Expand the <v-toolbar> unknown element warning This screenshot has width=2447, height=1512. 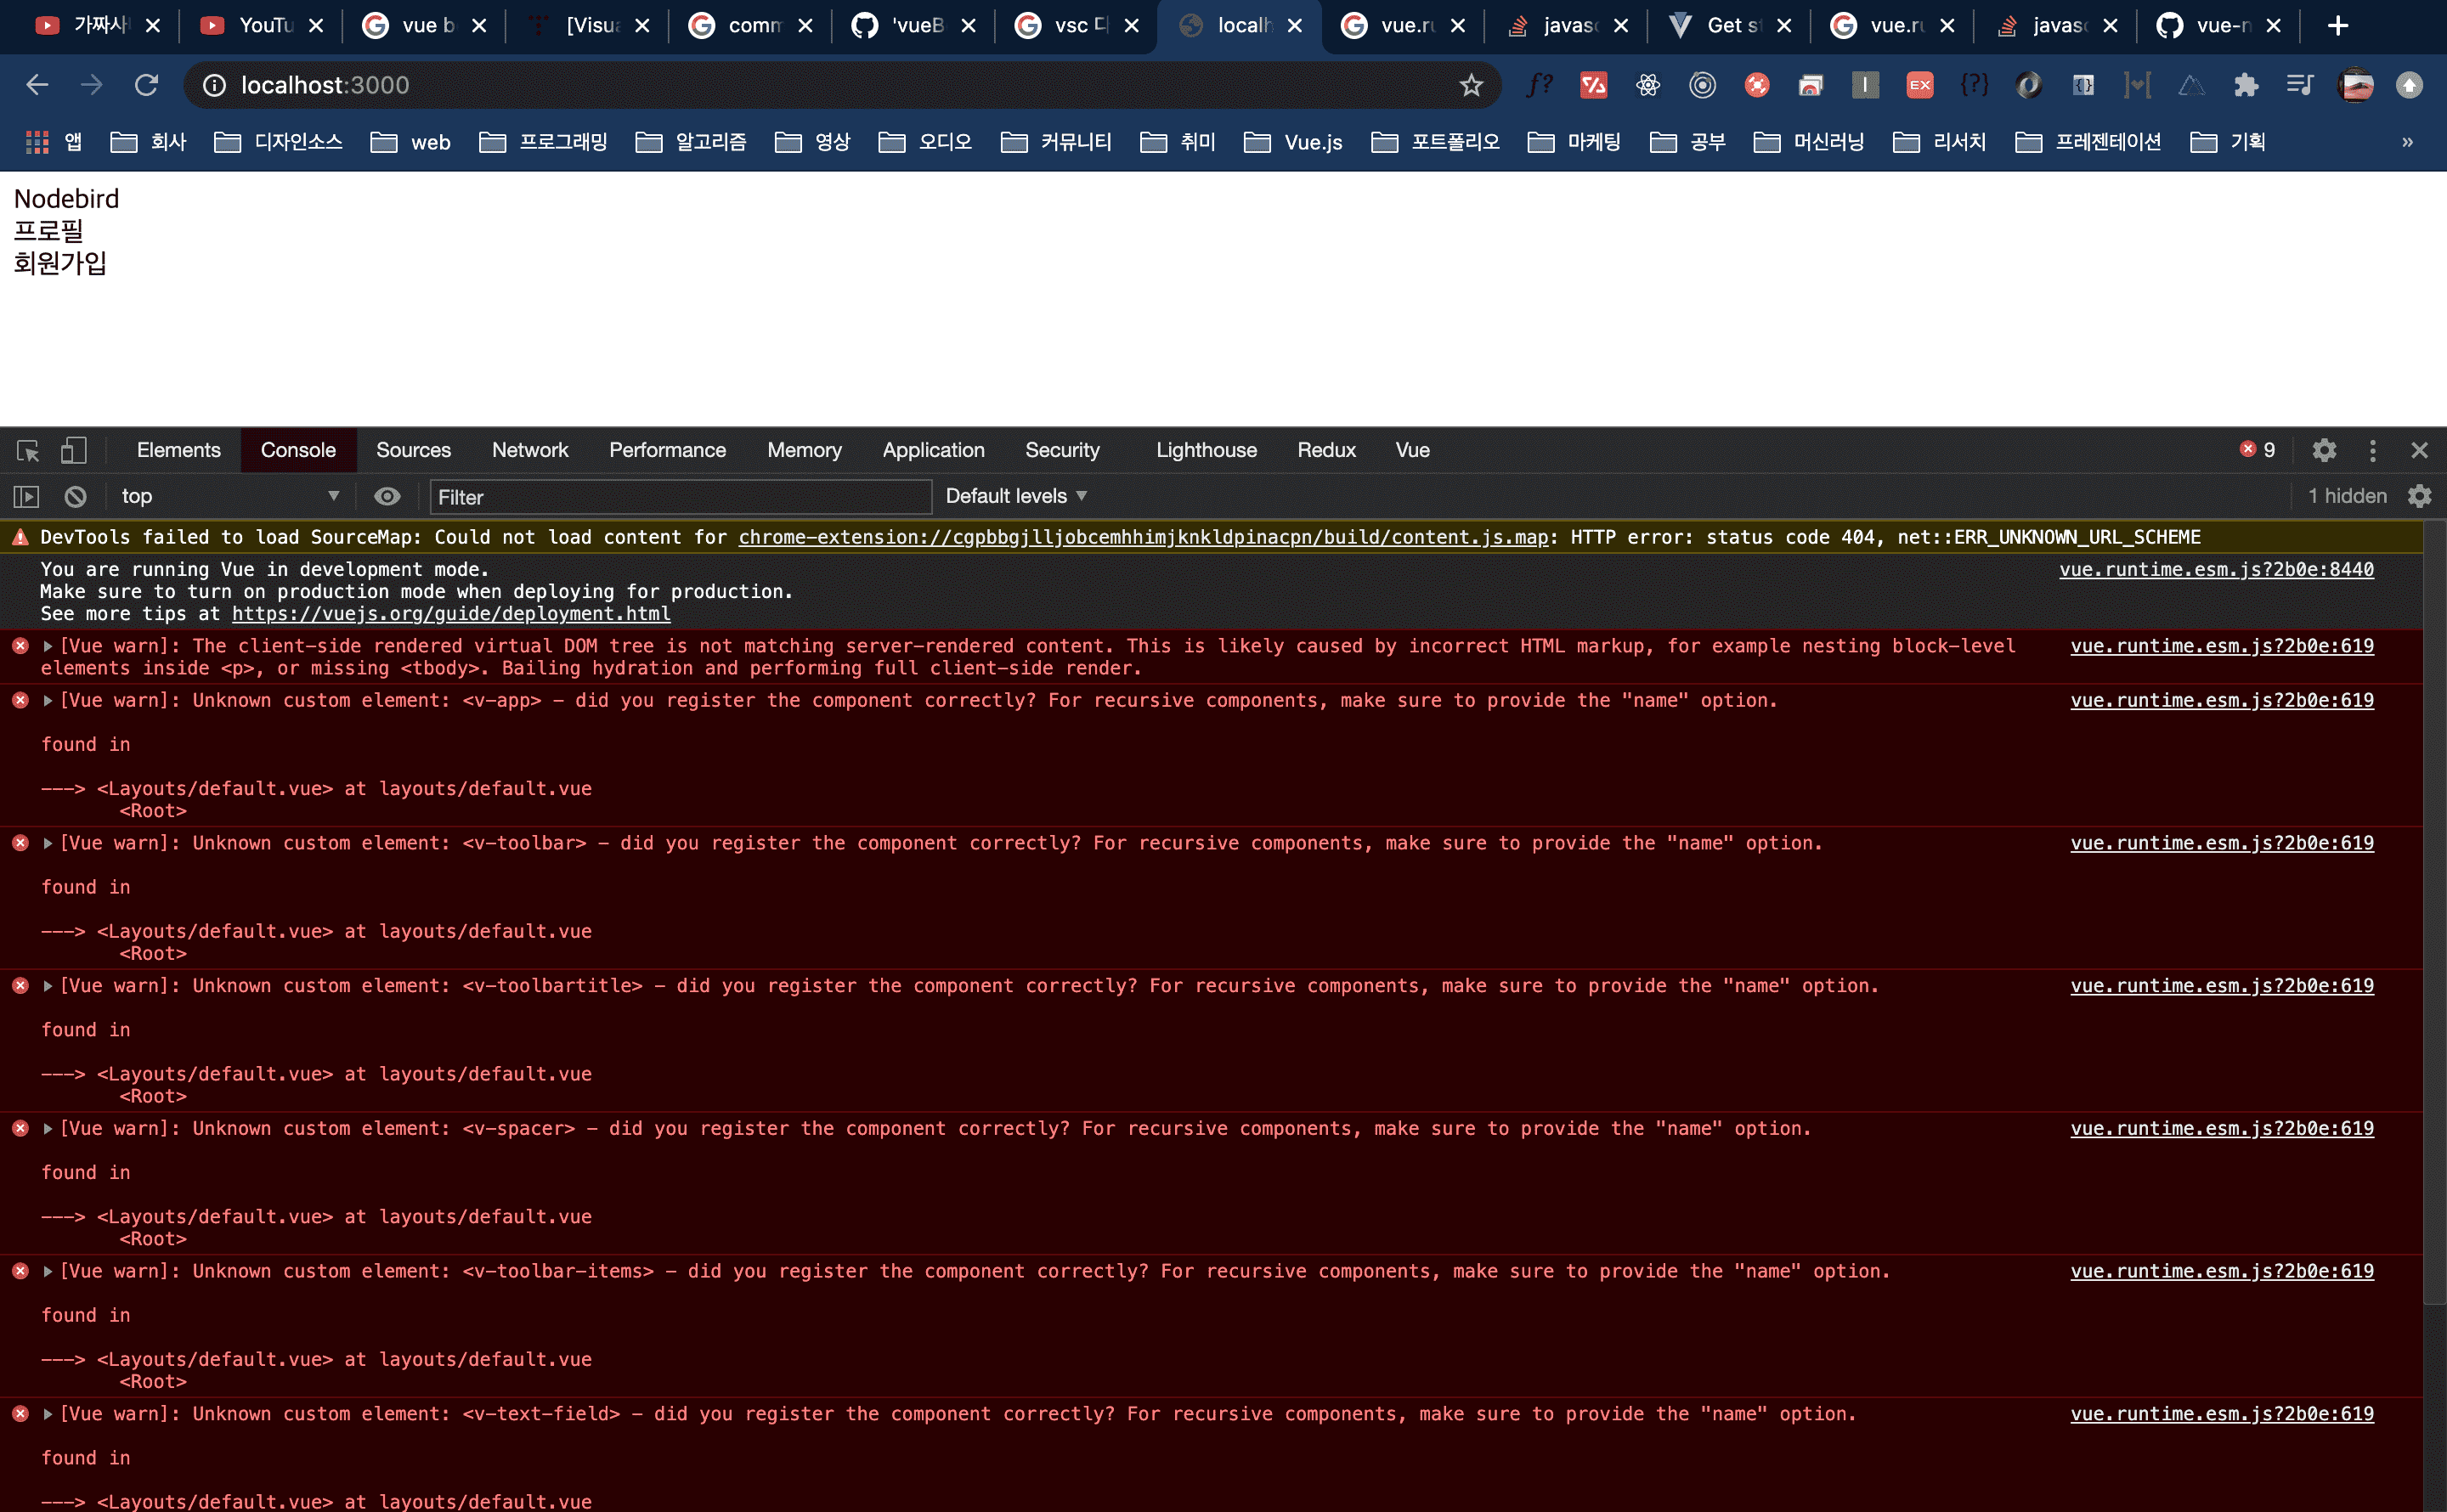point(47,843)
